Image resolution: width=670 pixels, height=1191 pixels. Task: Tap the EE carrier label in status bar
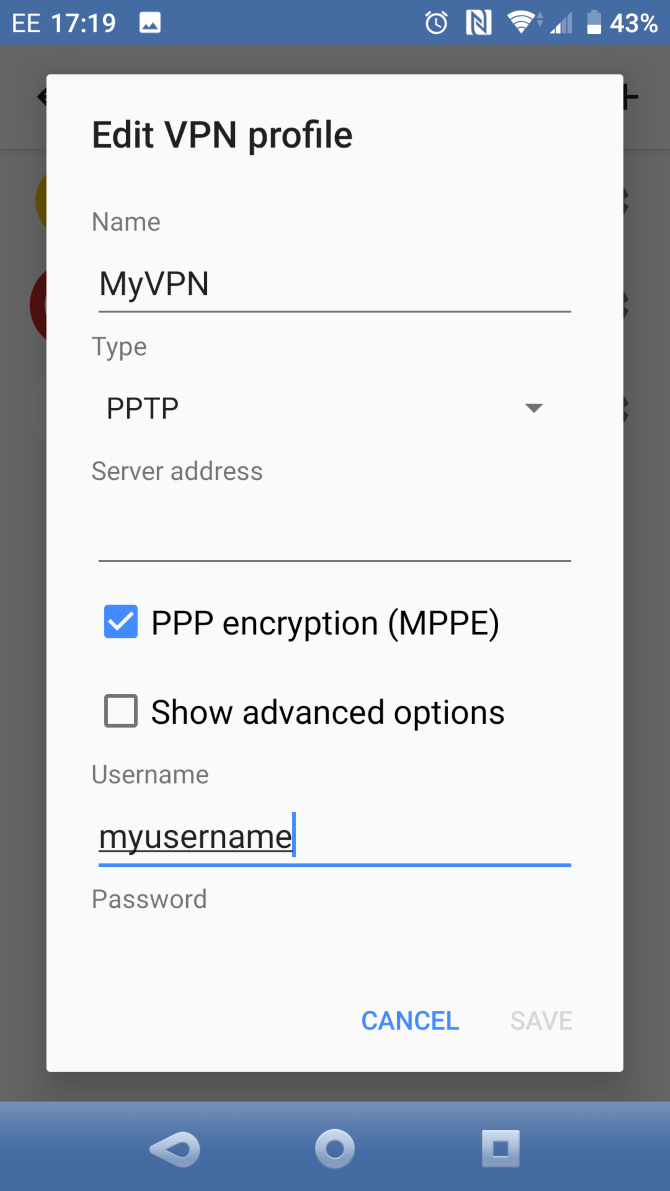pos(25,21)
